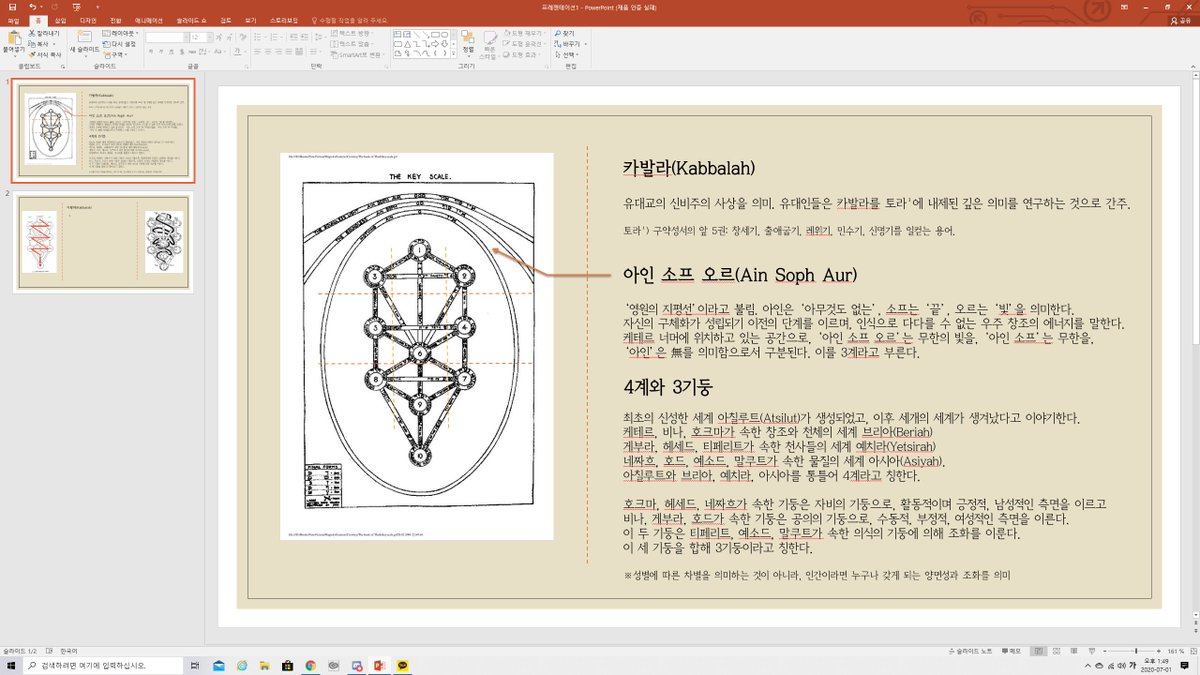Switch to the Review (검토) tab
Screen dimensions: 1200x675
coord(225,19)
